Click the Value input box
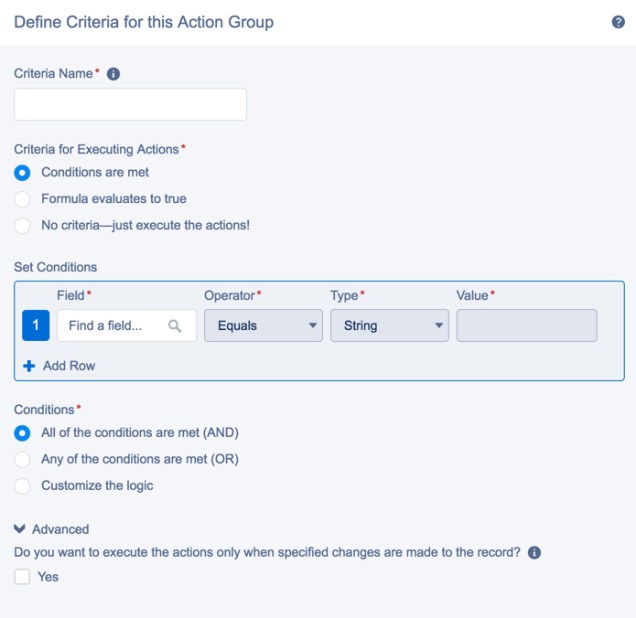 point(526,326)
